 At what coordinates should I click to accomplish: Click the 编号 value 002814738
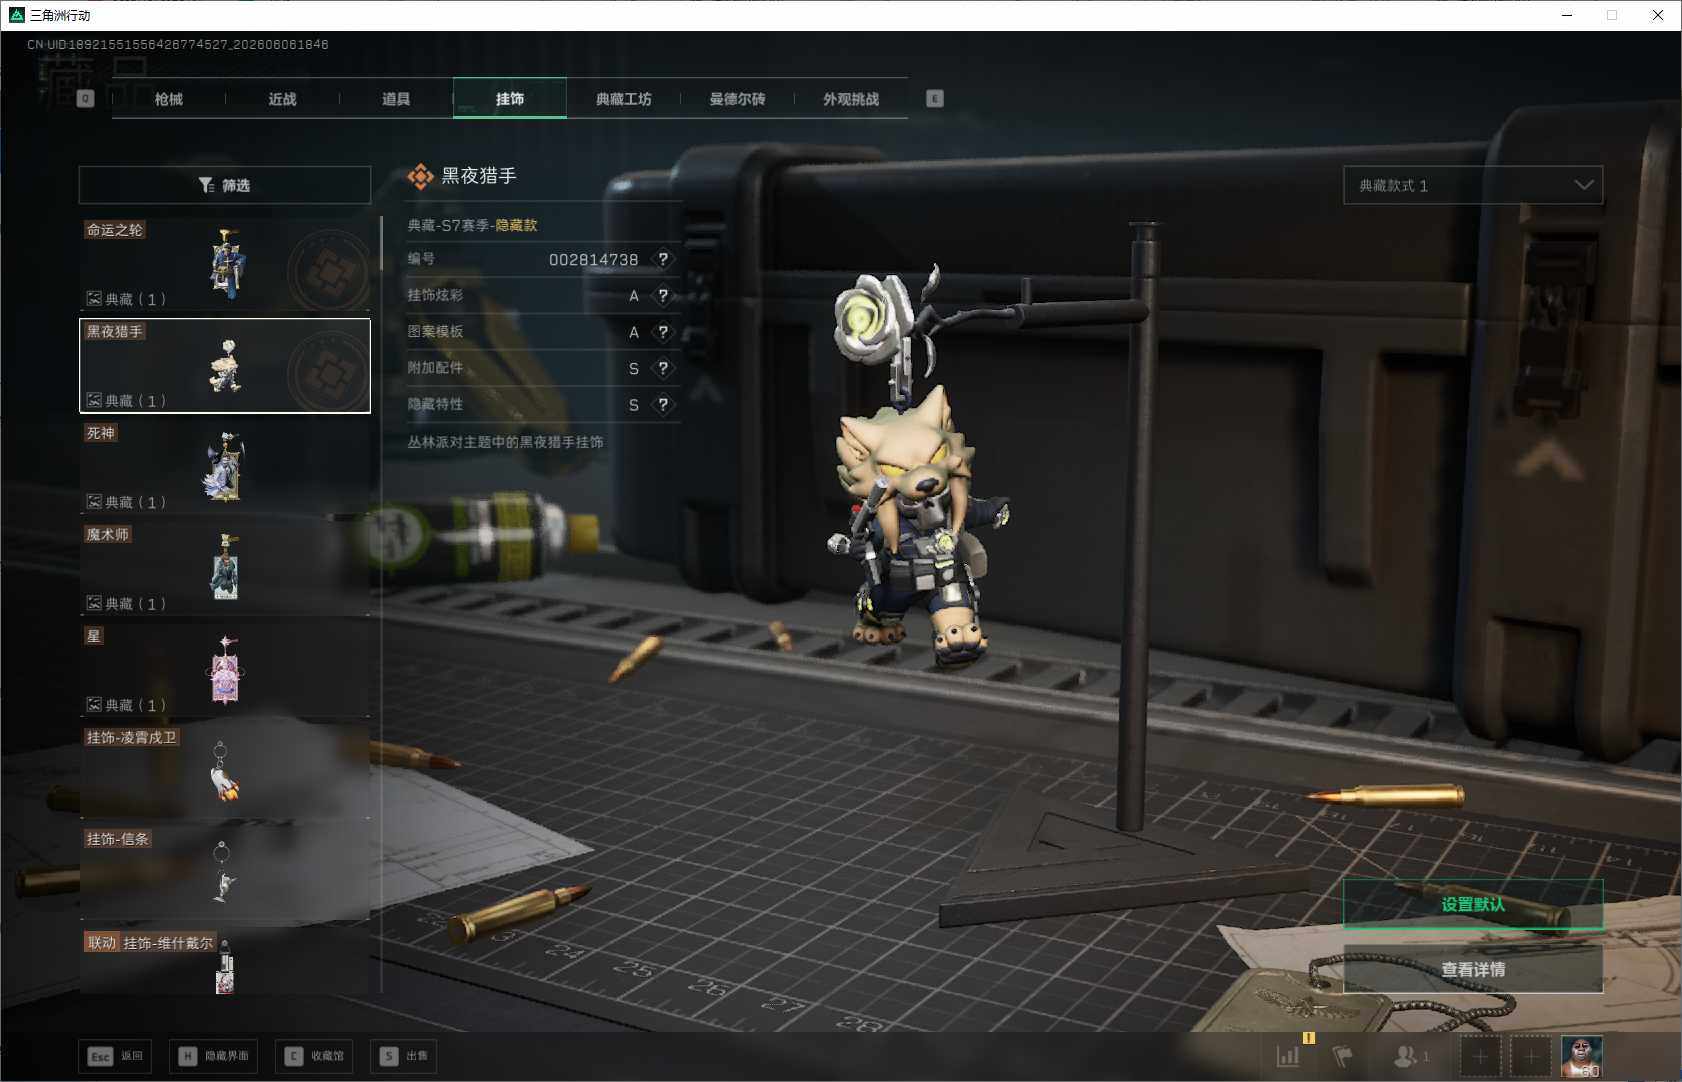[x=593, y=260]
